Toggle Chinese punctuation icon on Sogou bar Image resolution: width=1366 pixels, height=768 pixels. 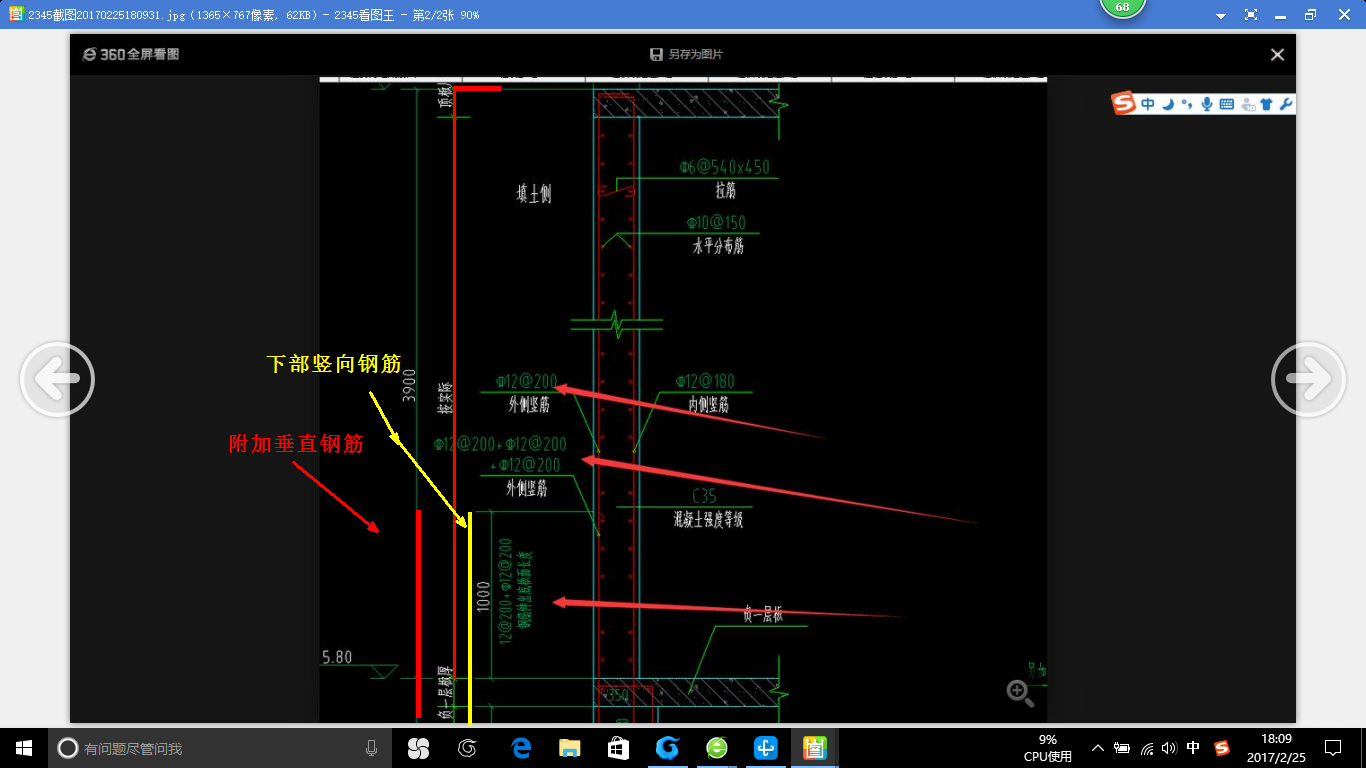point(1187,103)
